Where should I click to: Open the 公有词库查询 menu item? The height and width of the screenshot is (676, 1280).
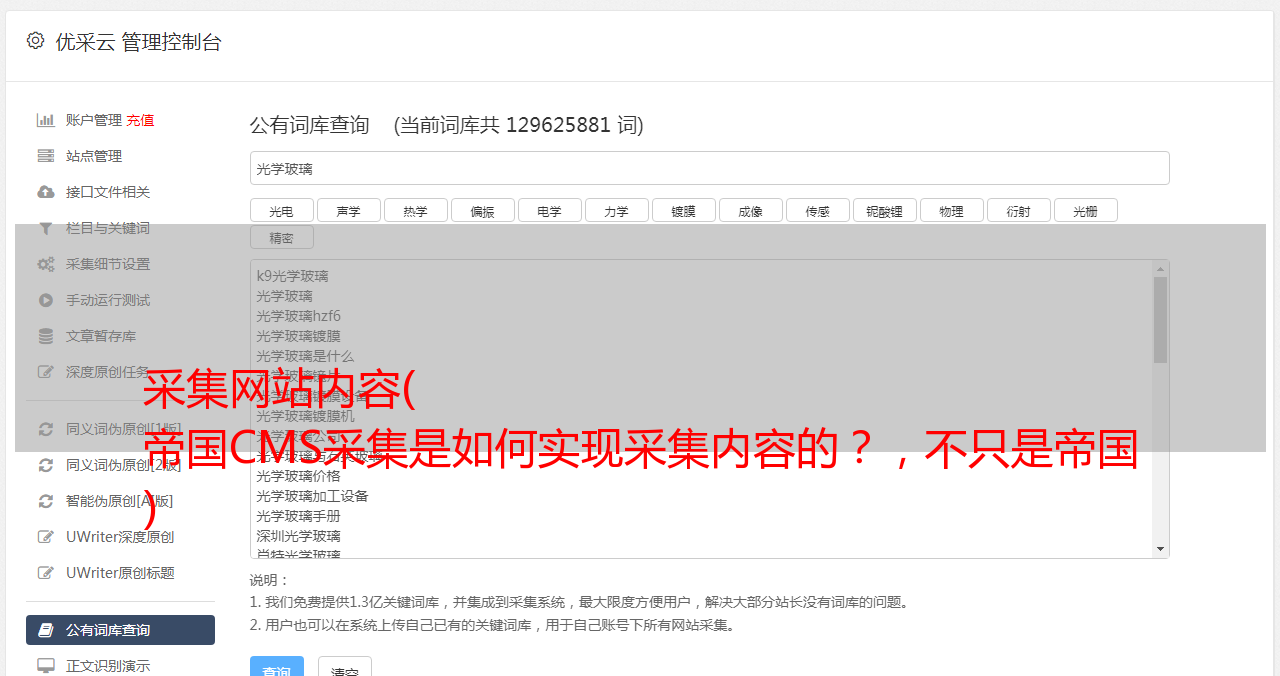pos(120,630)
